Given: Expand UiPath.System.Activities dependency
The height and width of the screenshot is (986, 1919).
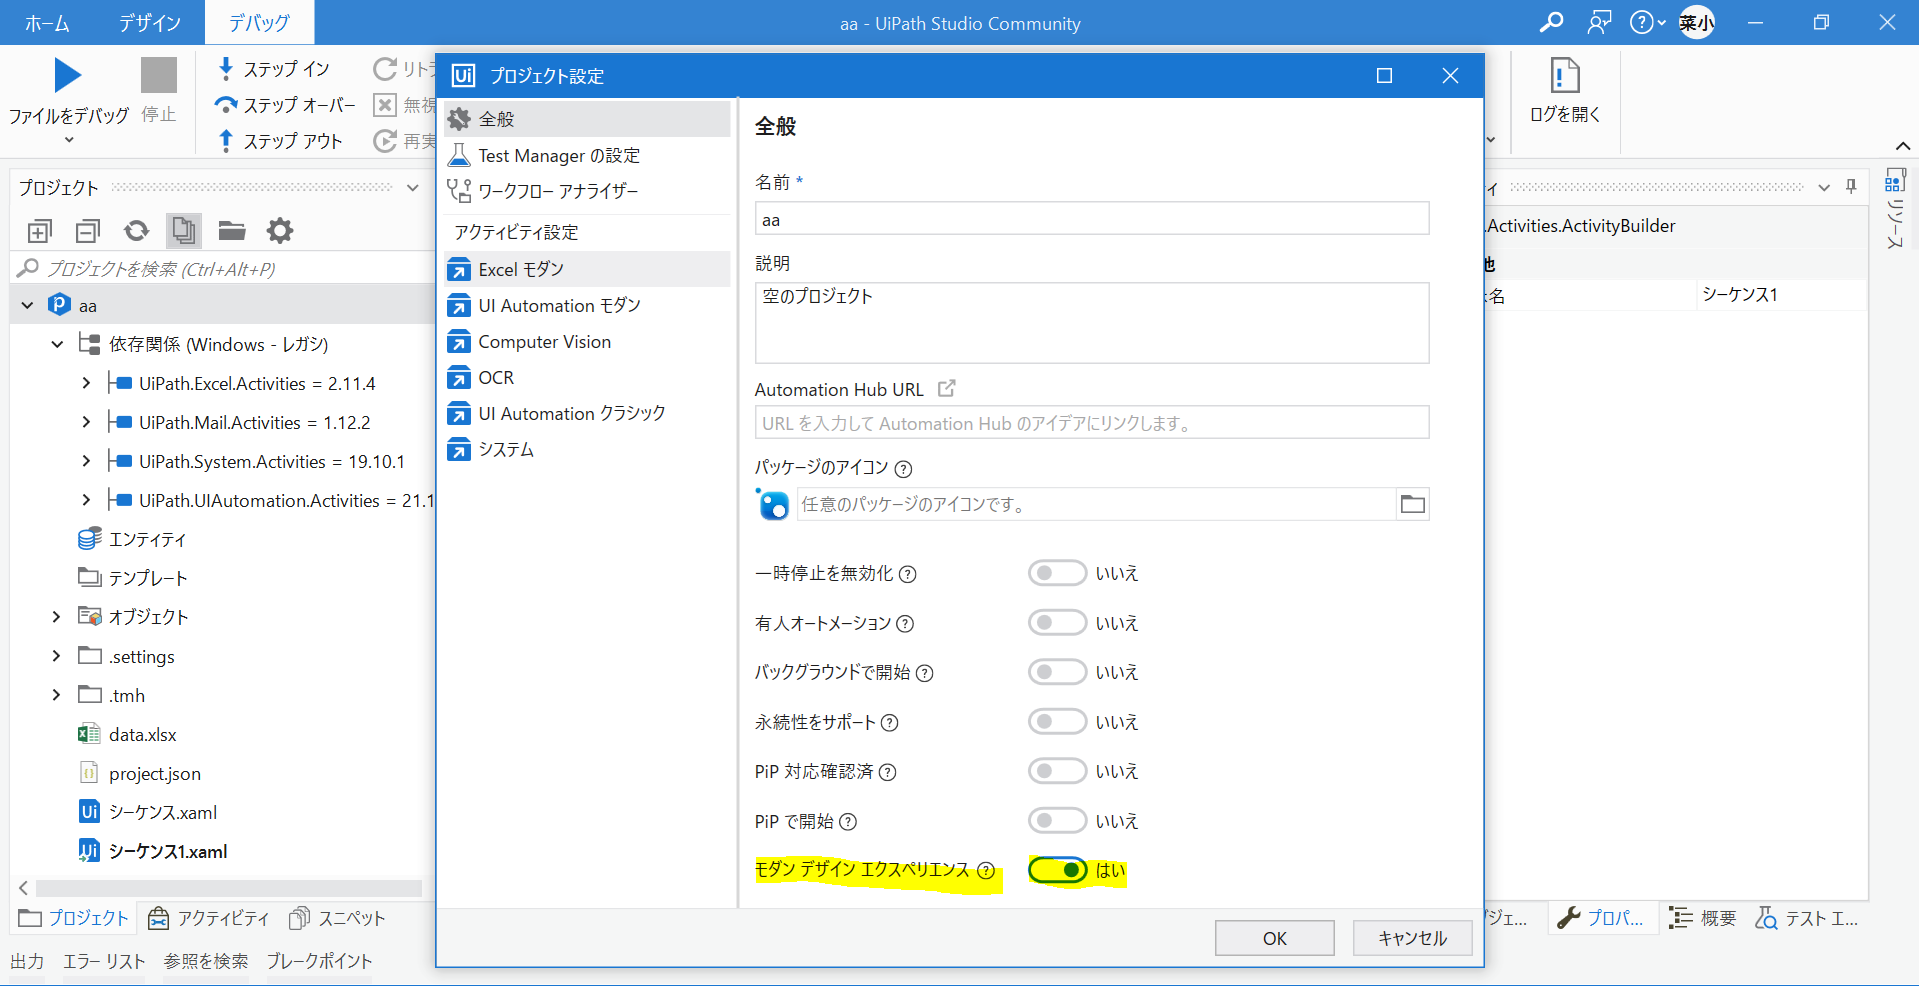Looking at the screenshot, I should point(86,461).
